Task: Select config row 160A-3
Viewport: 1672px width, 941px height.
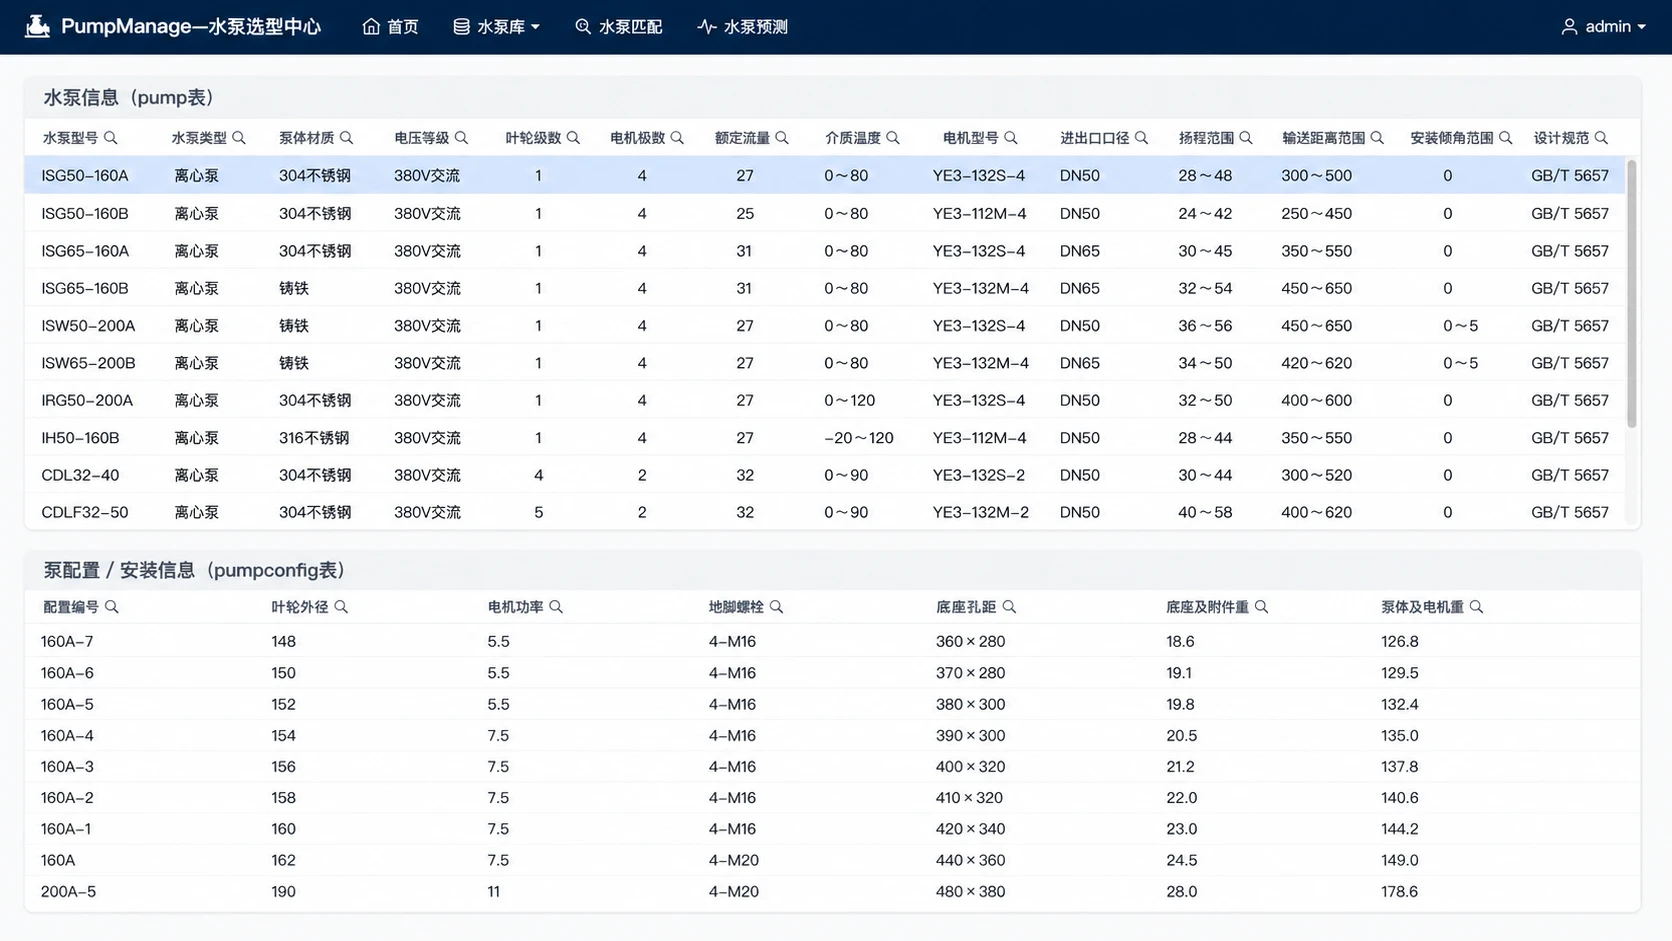Action: (832, 766)
